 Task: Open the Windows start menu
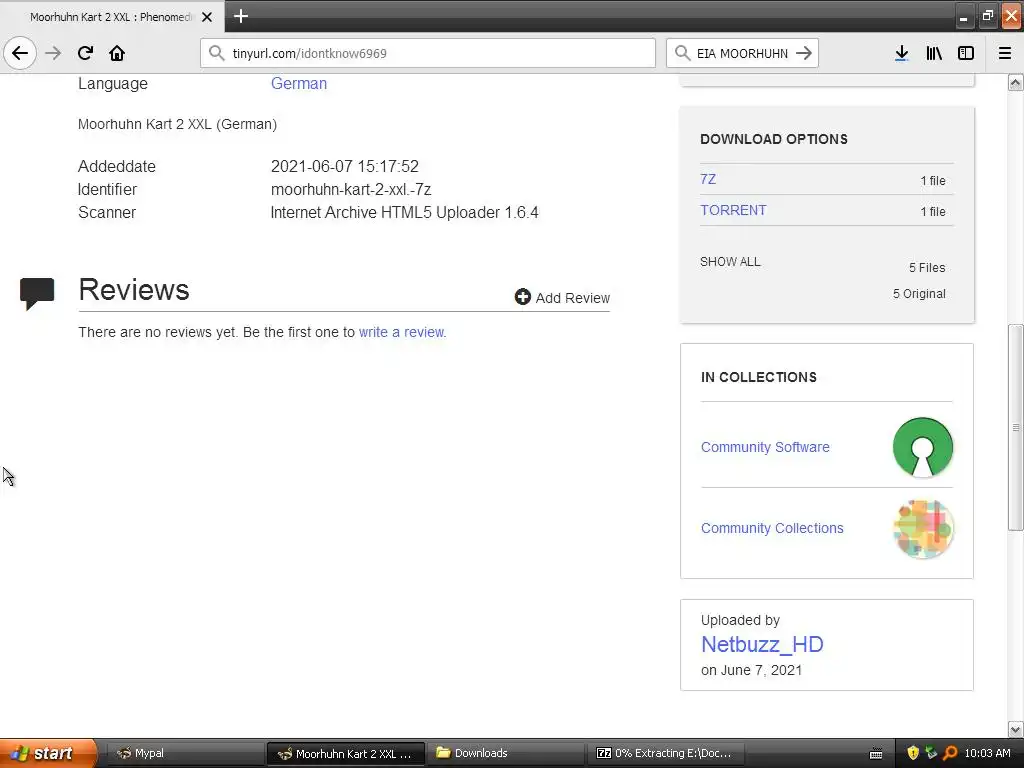click(47, 753)
